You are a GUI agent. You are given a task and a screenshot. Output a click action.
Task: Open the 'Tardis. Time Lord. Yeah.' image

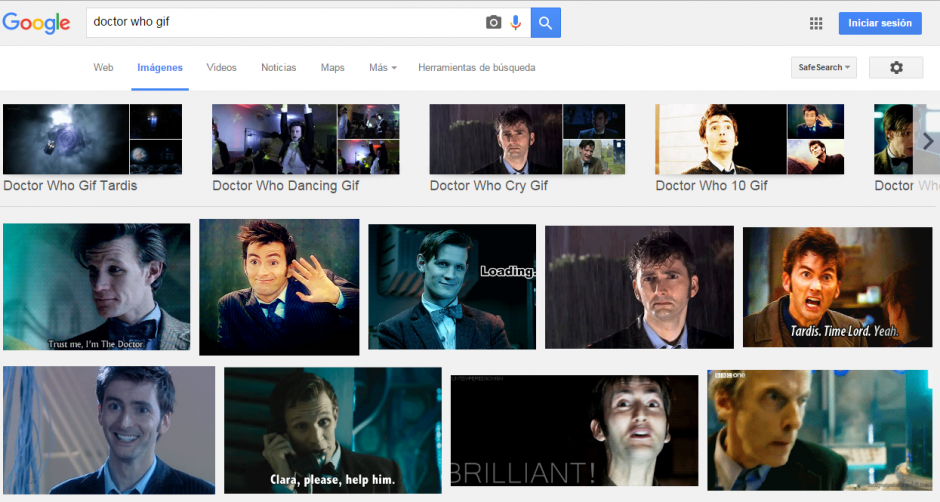click(837, 287)
